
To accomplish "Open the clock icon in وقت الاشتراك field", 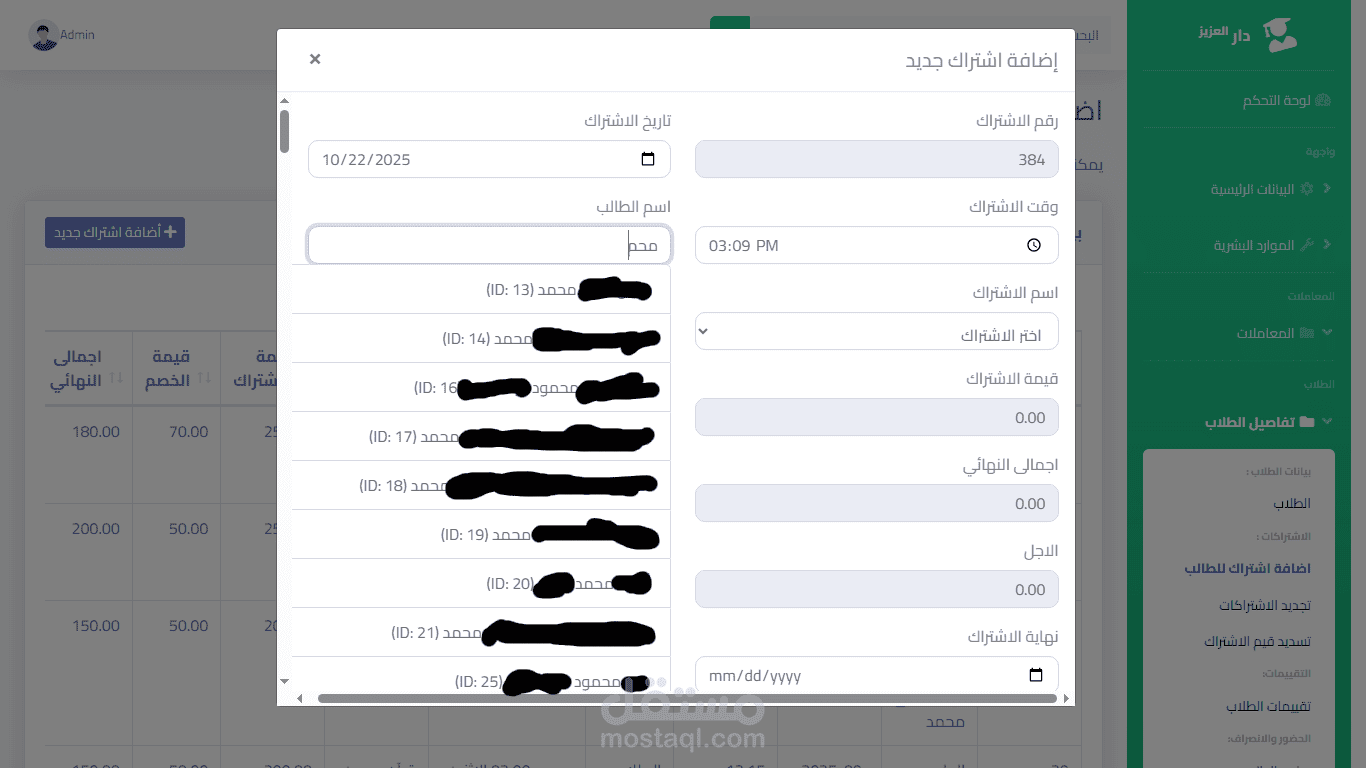I will [x=1034, y=245].
